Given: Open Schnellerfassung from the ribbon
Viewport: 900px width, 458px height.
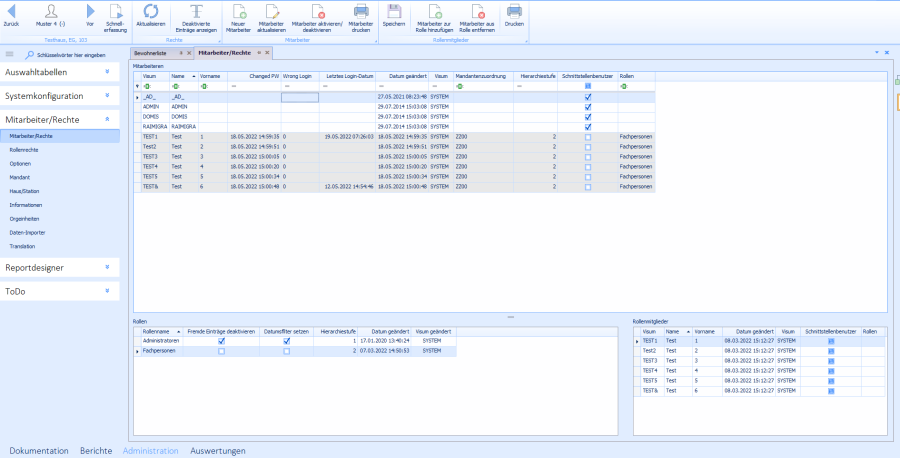Looking at the screenshot, I should coord(115,11).
